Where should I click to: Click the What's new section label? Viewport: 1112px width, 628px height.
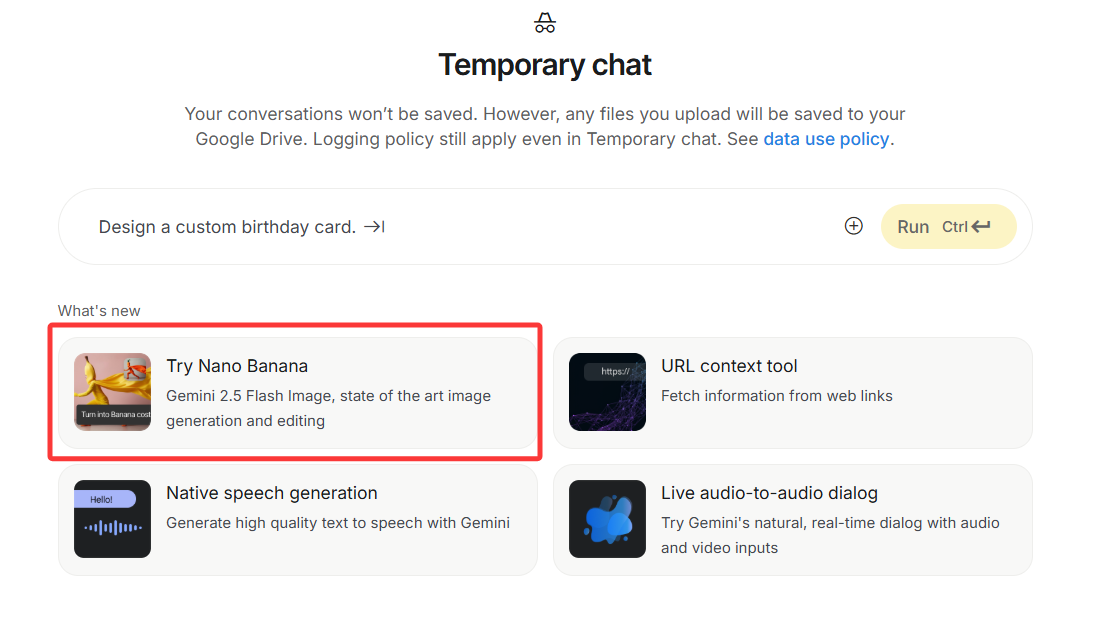click(x=99, y=311)
